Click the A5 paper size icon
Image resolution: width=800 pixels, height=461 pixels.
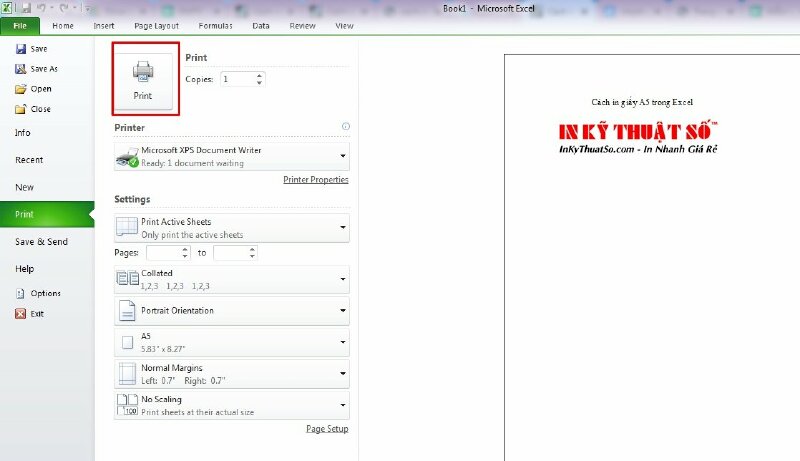pos(128,342)
